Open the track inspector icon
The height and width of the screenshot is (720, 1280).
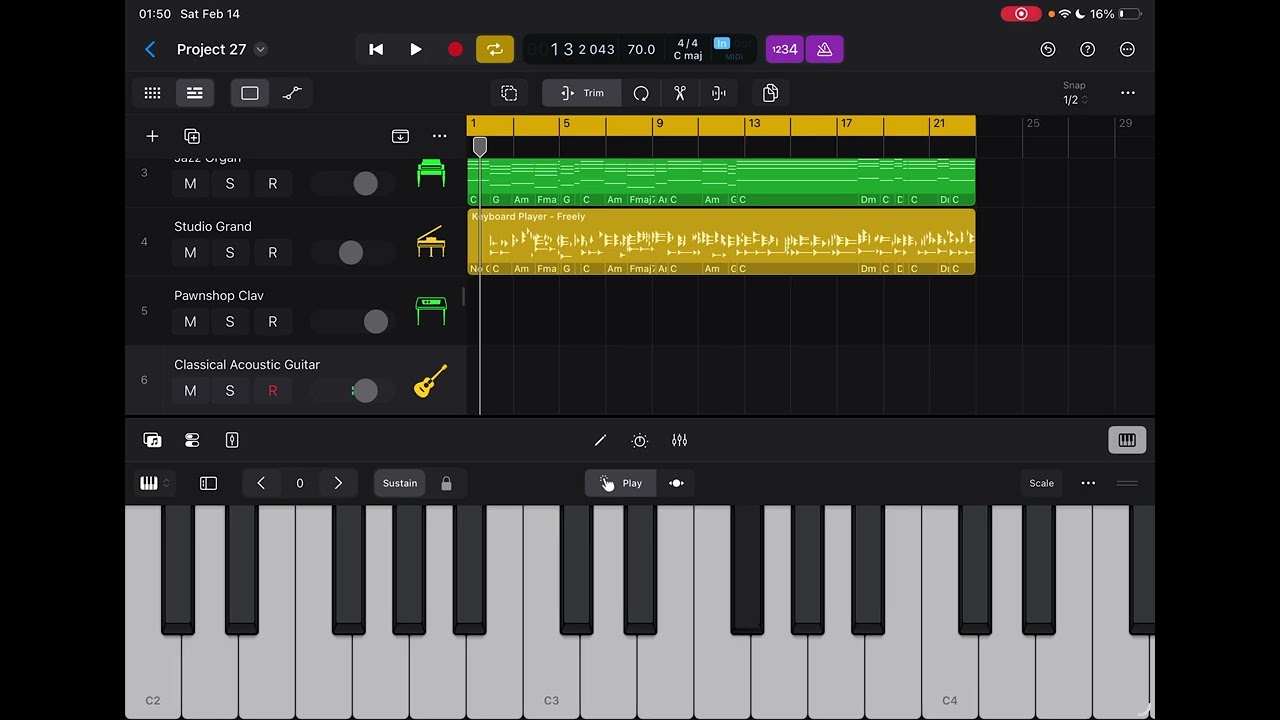[x=232, y=440]
